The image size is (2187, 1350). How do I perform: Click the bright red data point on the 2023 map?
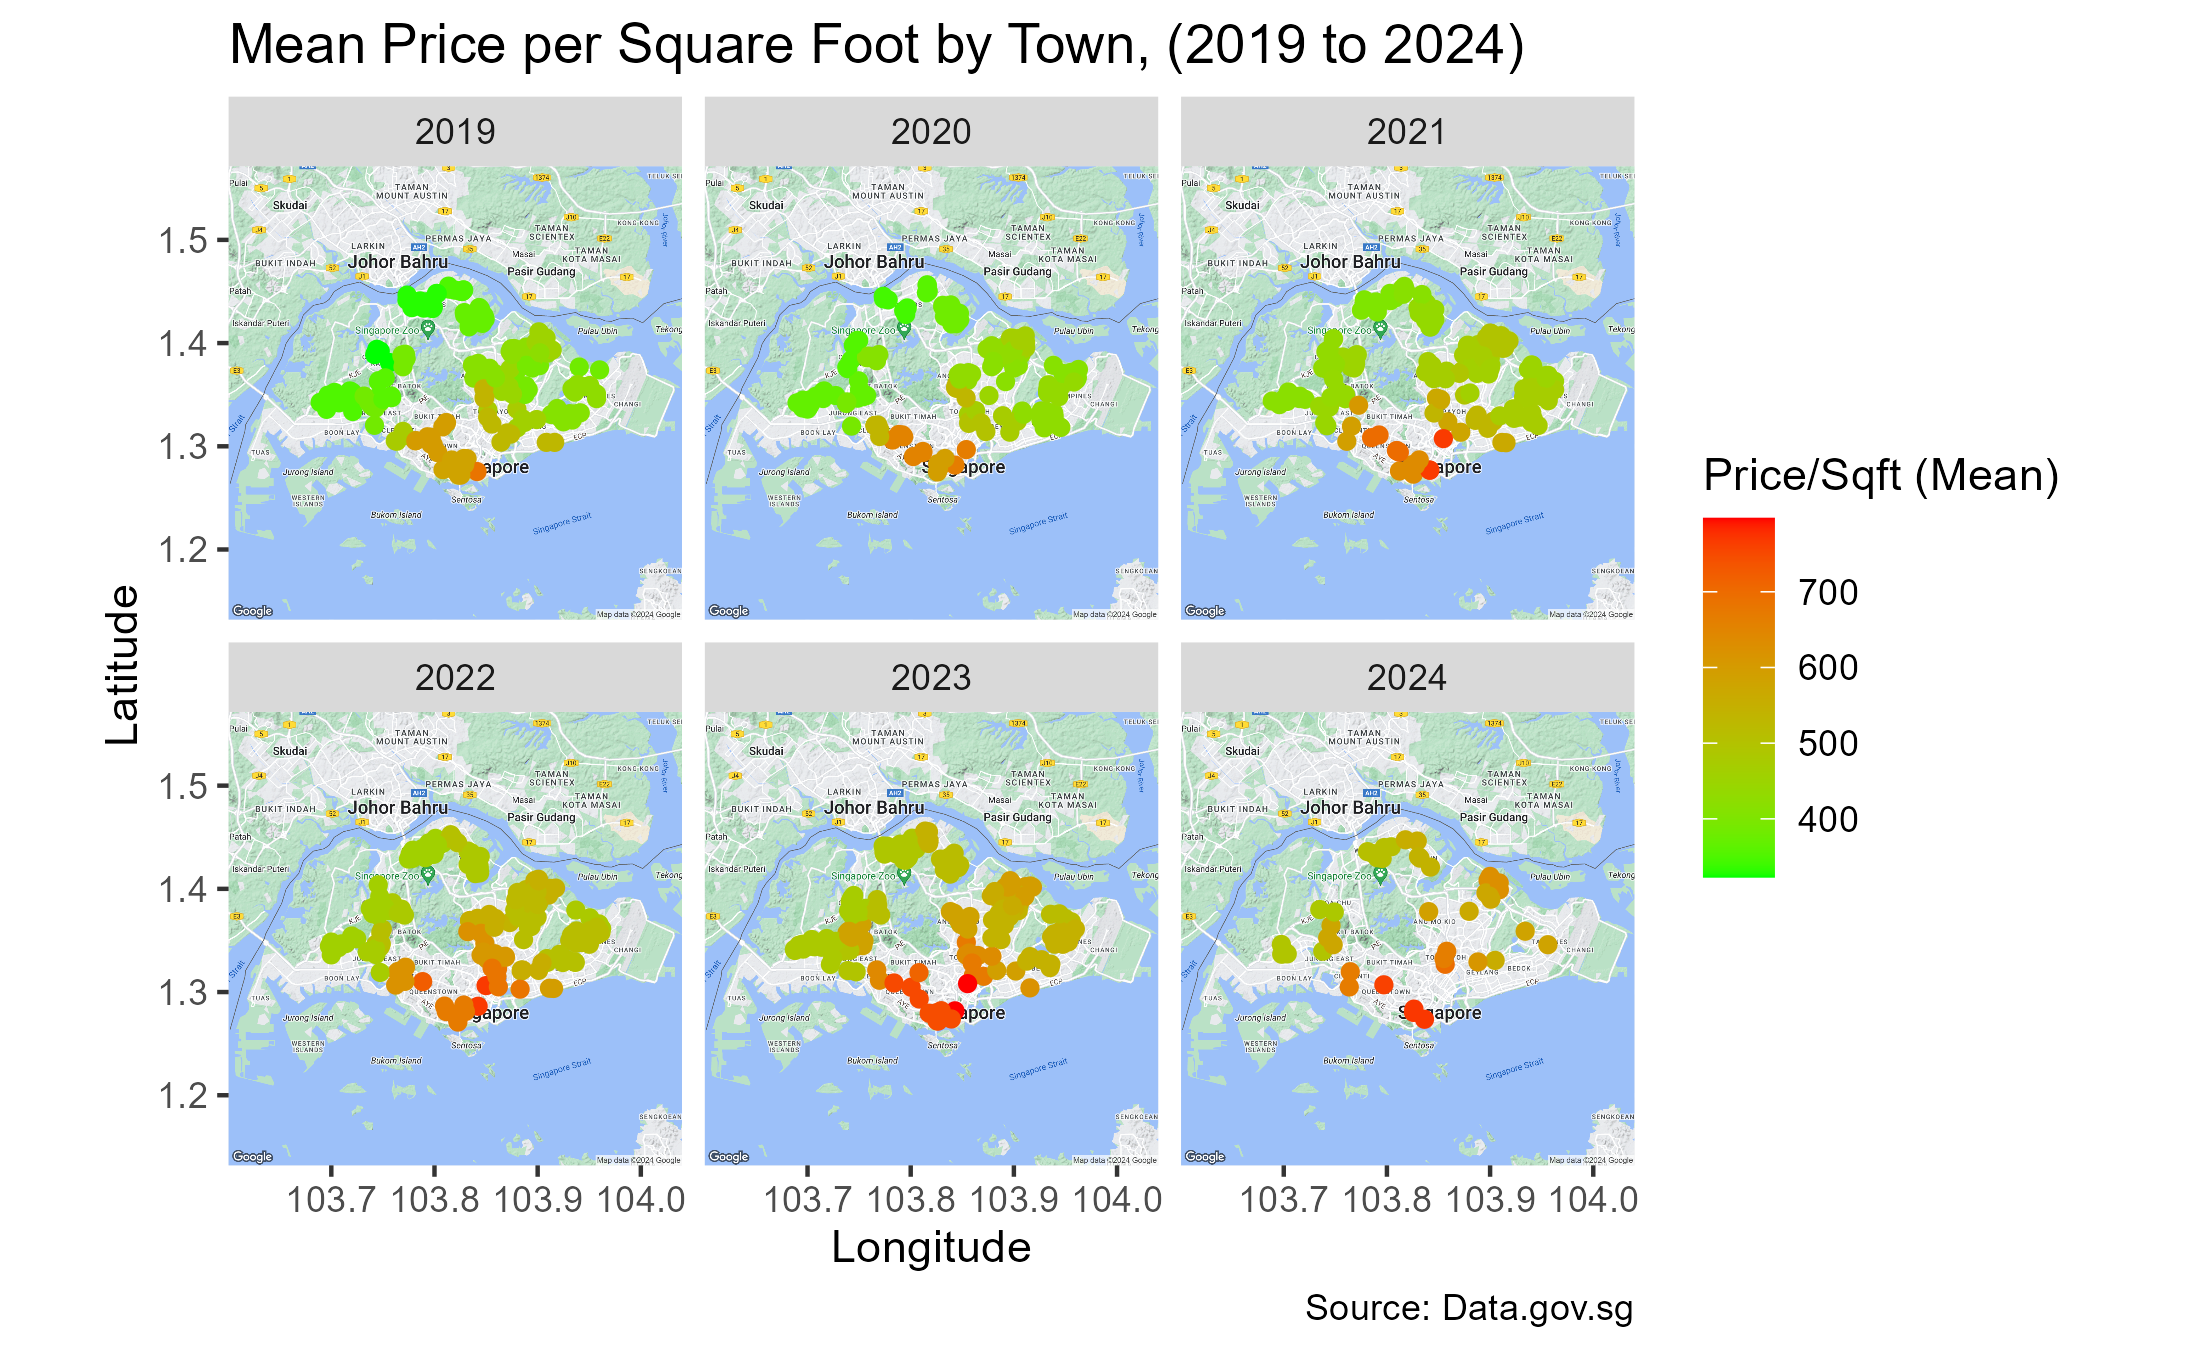tap(967, 984)
